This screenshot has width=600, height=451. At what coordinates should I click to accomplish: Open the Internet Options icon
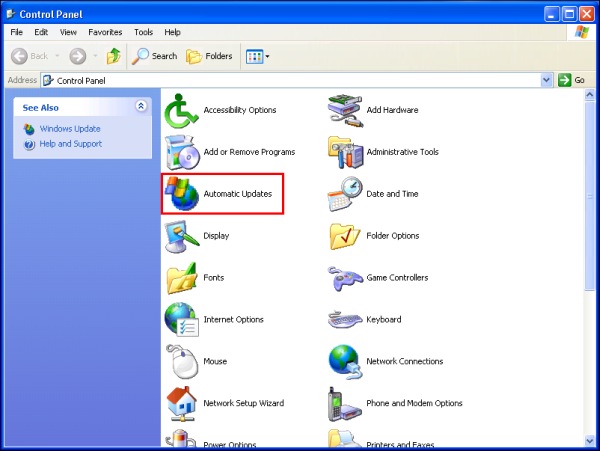coord(182,320)
